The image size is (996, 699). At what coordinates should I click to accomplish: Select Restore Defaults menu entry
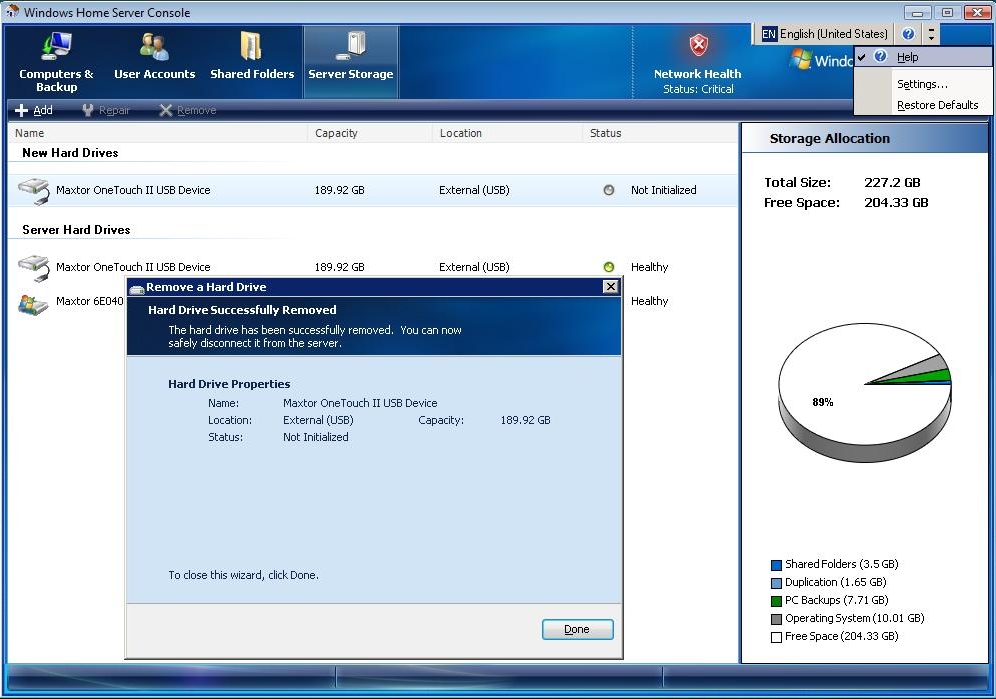937,105
